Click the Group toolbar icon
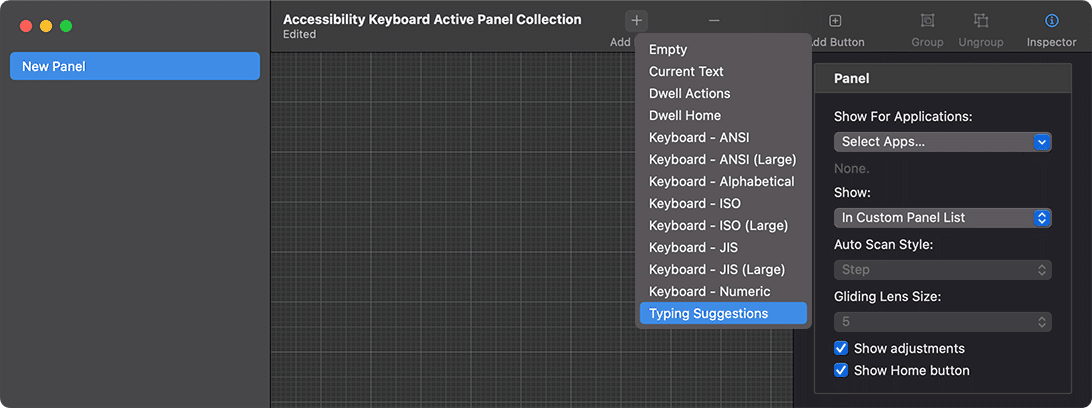 click(927, 21)
